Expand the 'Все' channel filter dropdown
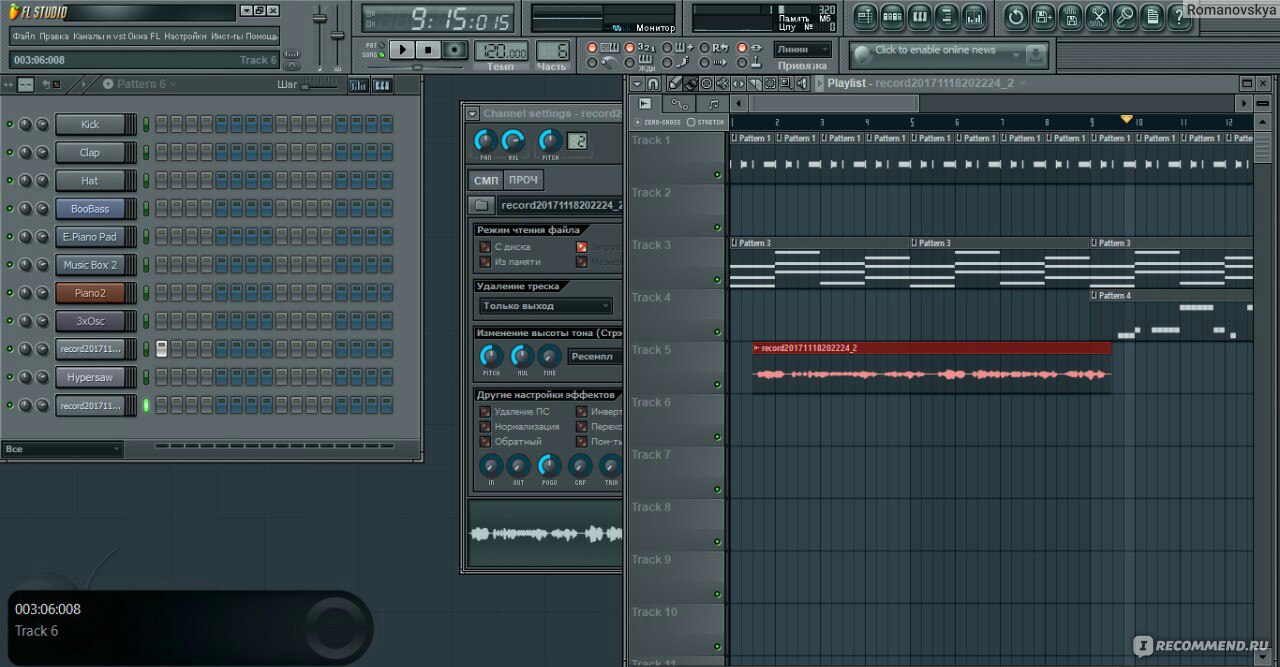 62,449
